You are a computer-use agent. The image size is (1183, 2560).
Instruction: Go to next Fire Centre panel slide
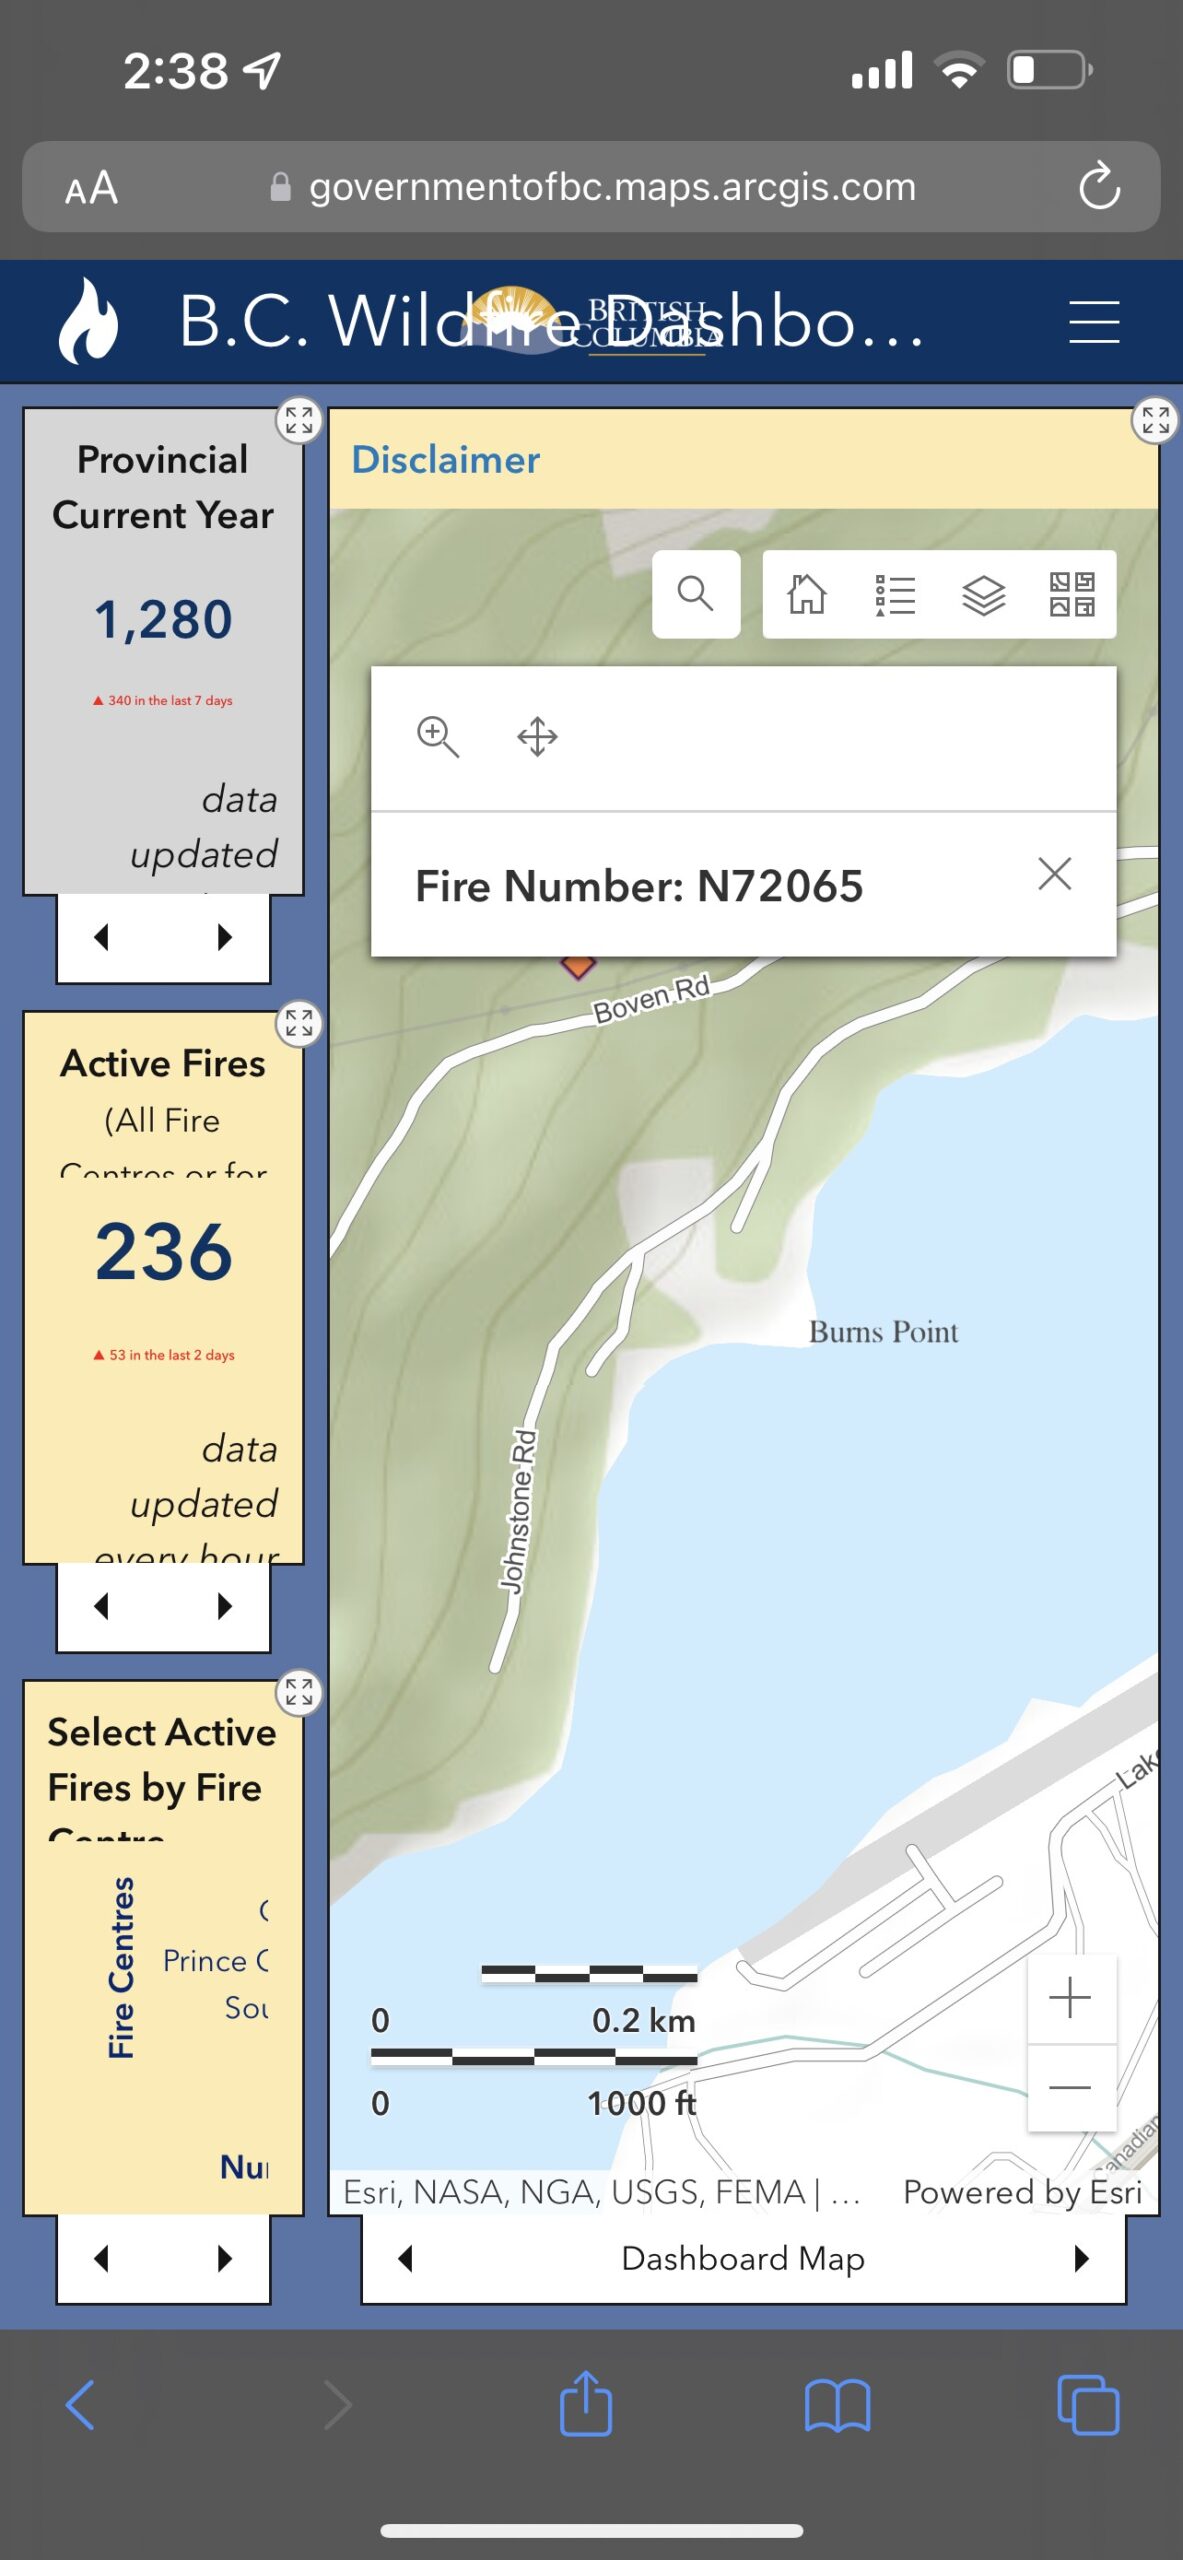(x=225, y=2258)
